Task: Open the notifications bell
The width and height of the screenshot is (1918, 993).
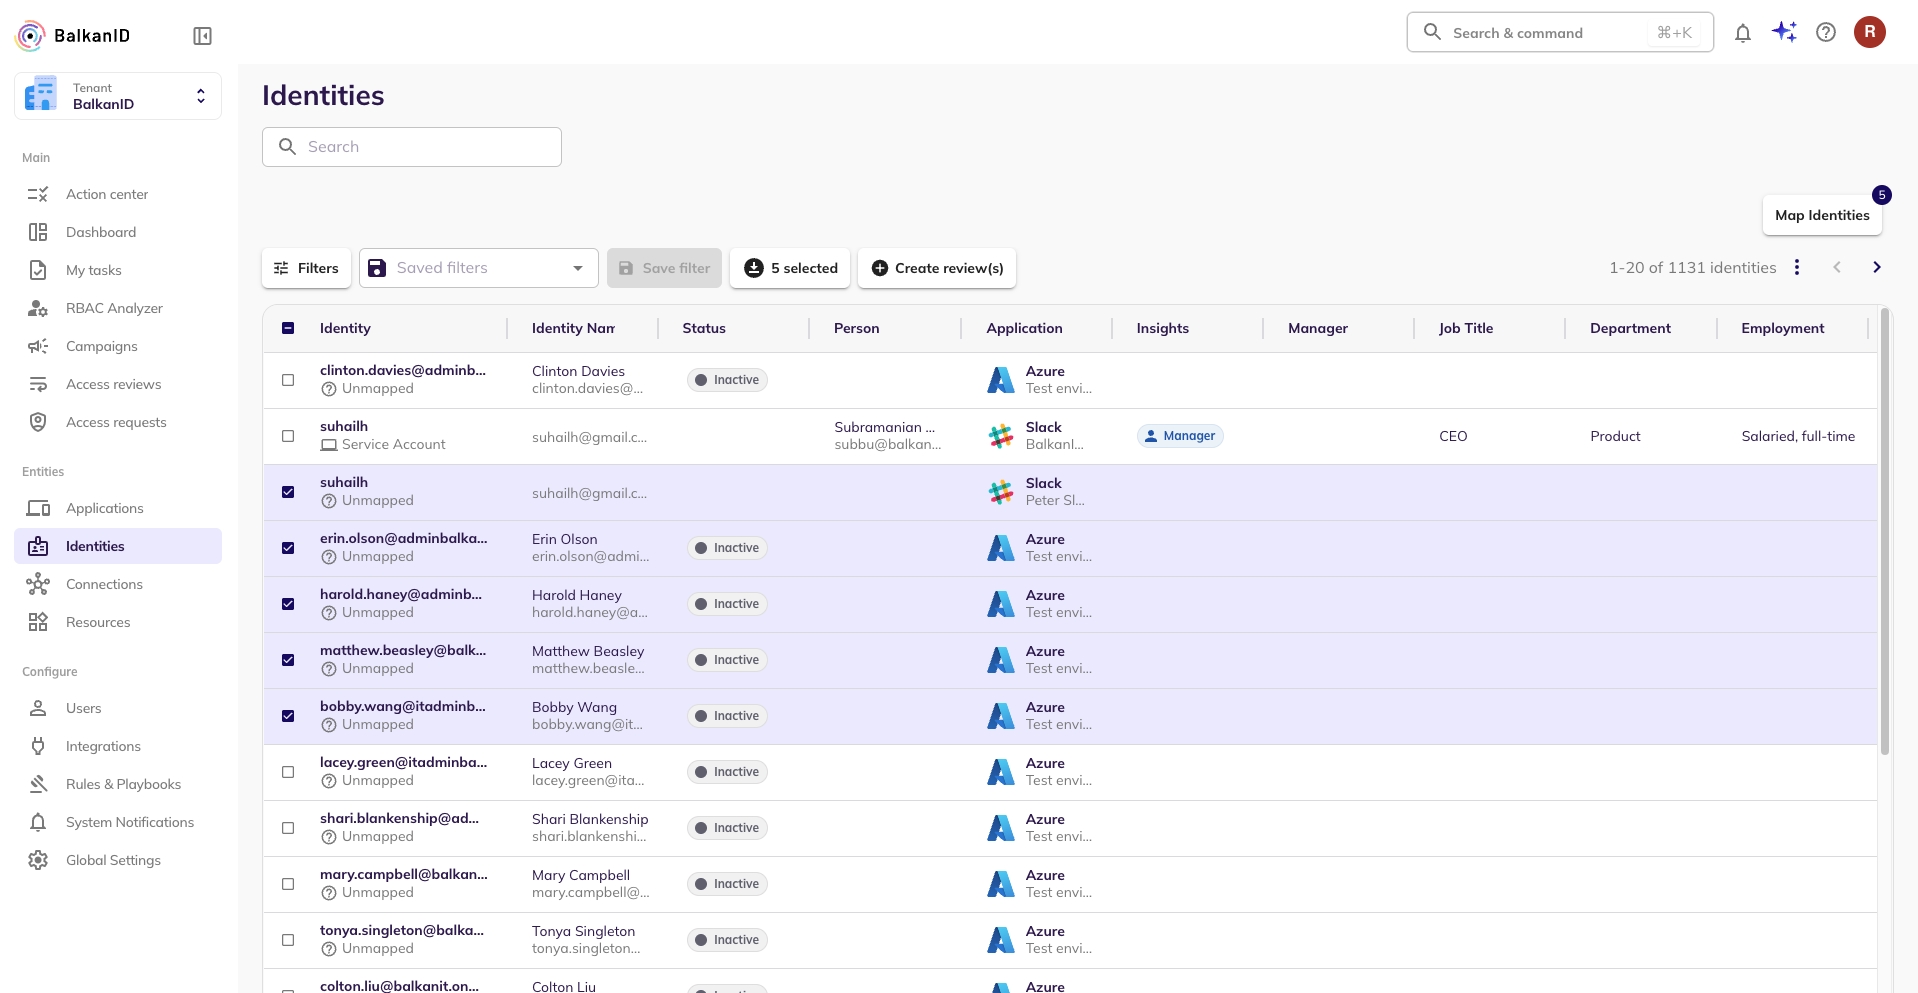Action: pos(1742,33)
